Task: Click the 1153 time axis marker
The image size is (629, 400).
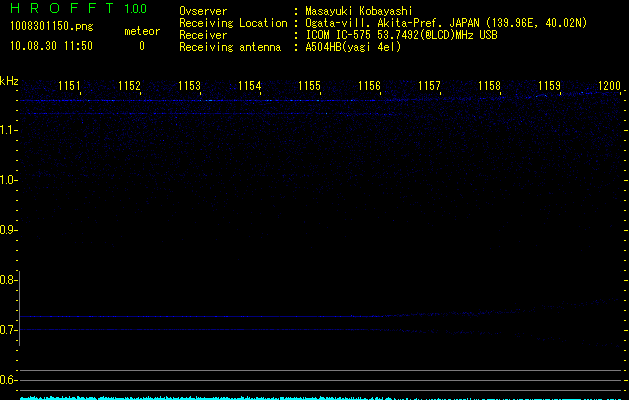Action: [189, 86]
